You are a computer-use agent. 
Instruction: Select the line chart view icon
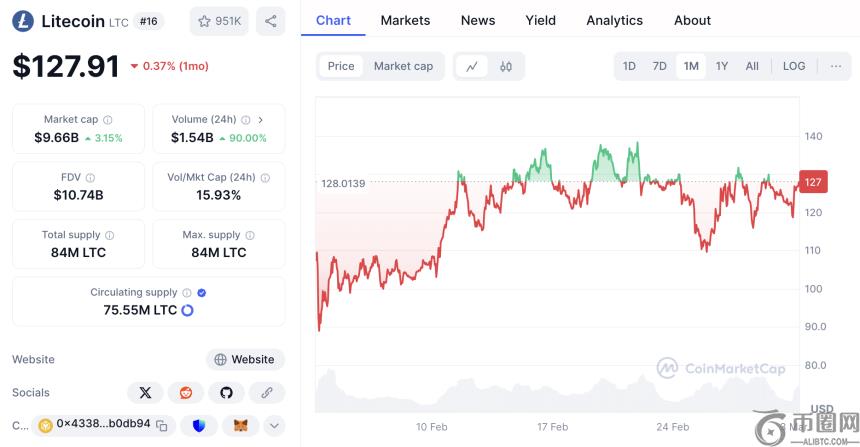pos(472,66)
